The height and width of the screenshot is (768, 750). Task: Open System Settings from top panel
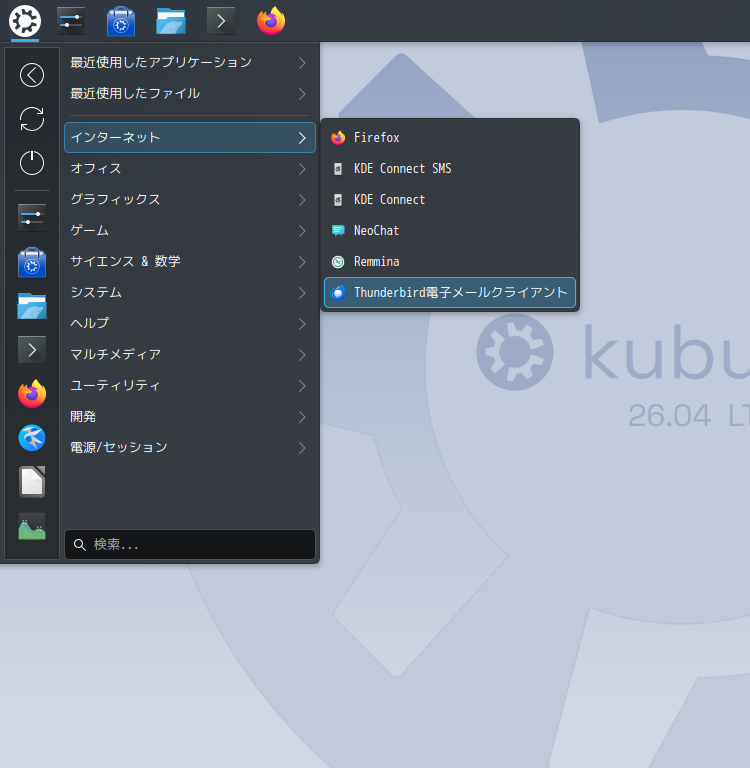point(71,21)
